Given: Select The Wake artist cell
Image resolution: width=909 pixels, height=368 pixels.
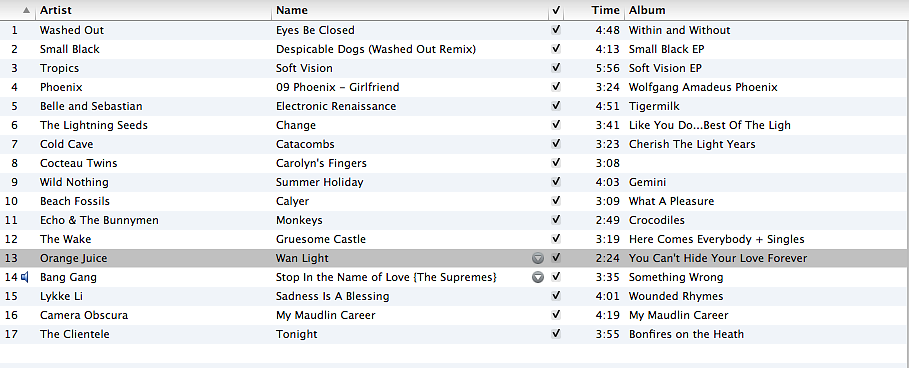Looking at the screenshot, I should point(66,239).
